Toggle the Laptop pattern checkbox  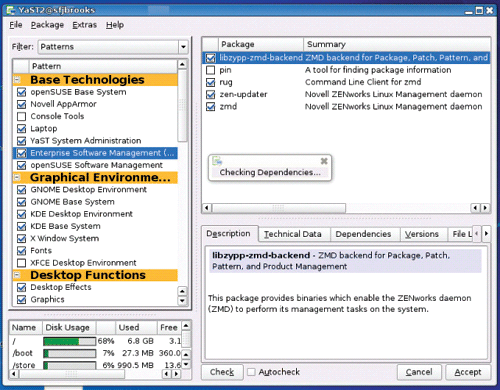pyautogui.click(x=21, y=129)
